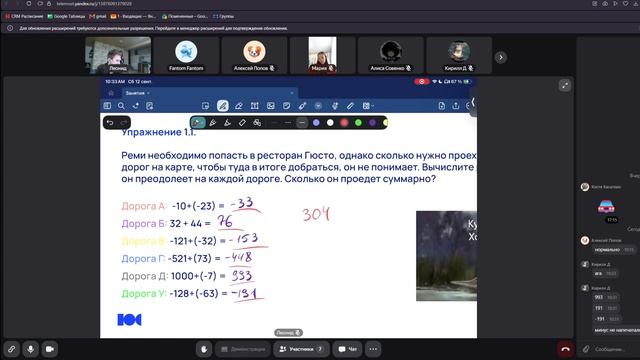Open the three-dots more options menu
This screenshot has width=640, height=360.
373,349
